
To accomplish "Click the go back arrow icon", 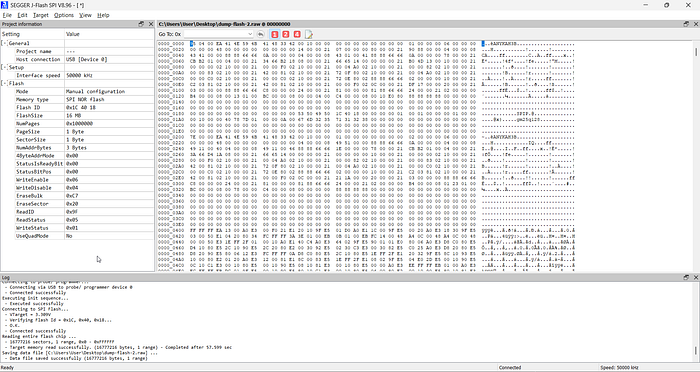I will [x=261, y=34].
